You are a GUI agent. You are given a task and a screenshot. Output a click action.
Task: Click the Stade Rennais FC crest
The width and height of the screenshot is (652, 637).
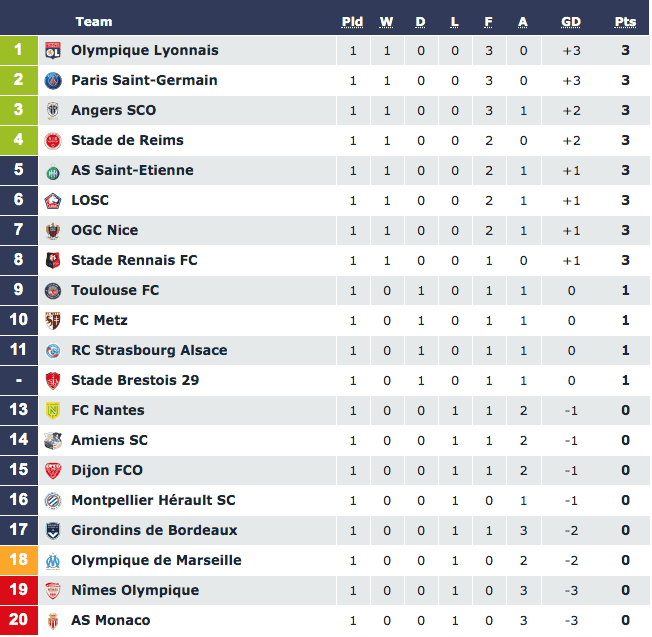53,261
